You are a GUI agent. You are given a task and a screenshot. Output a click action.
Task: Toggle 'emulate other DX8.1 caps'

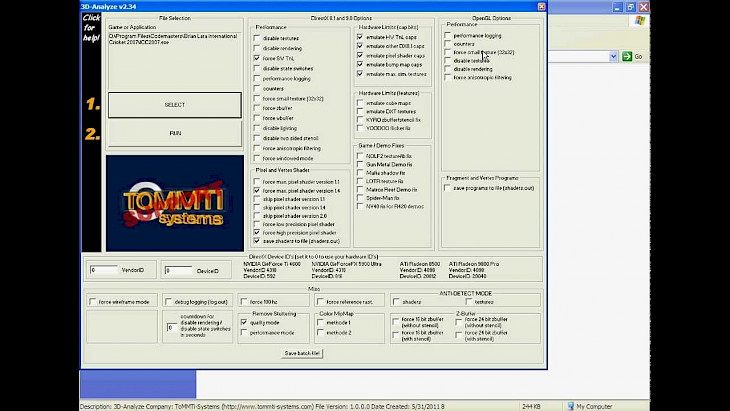360,46
